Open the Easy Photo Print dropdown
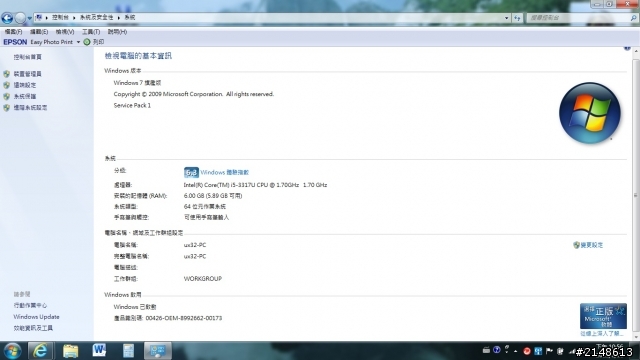Image resolution: width=640 pixels, height=360 pixels. [78, 42]
